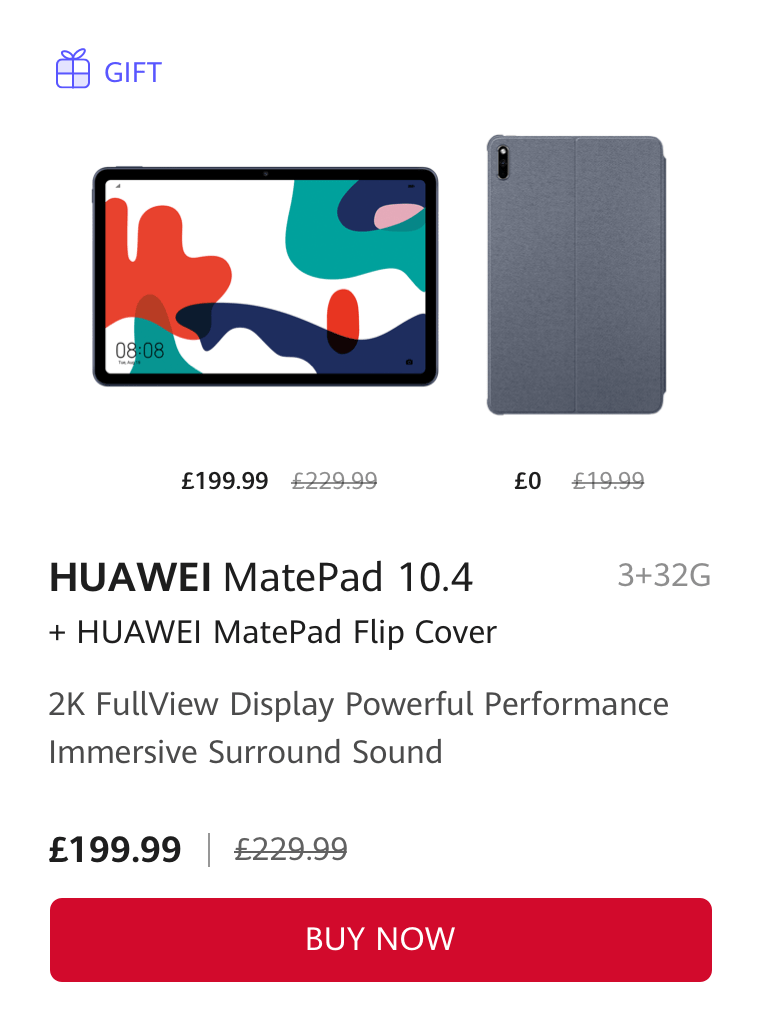The image size is (760, 1026).
Task: Click the large crossed-out £229.99 price
Action: 291,849
